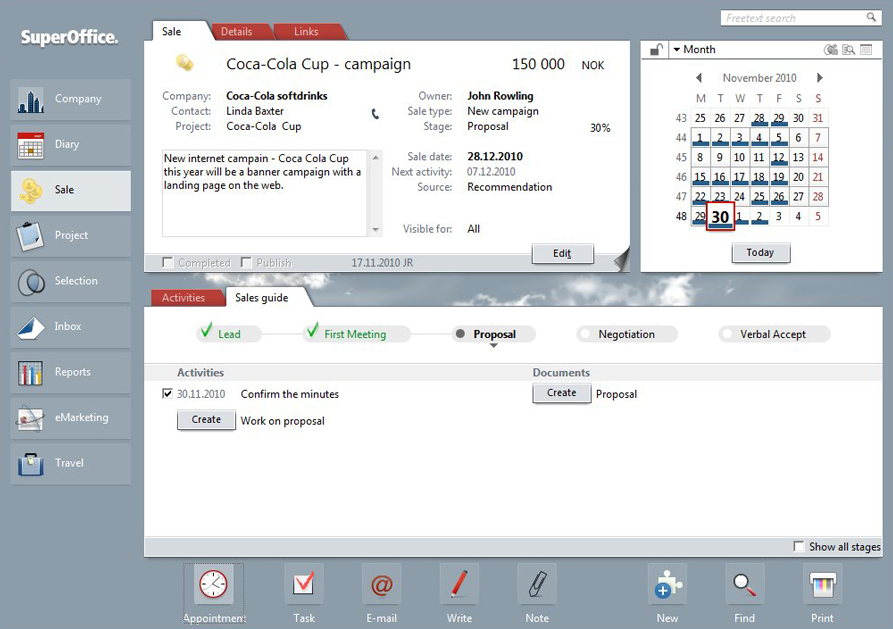The width and height of the screenshot is (893, 629).
Task: Select the Sale tab
Action: (171, 31)
